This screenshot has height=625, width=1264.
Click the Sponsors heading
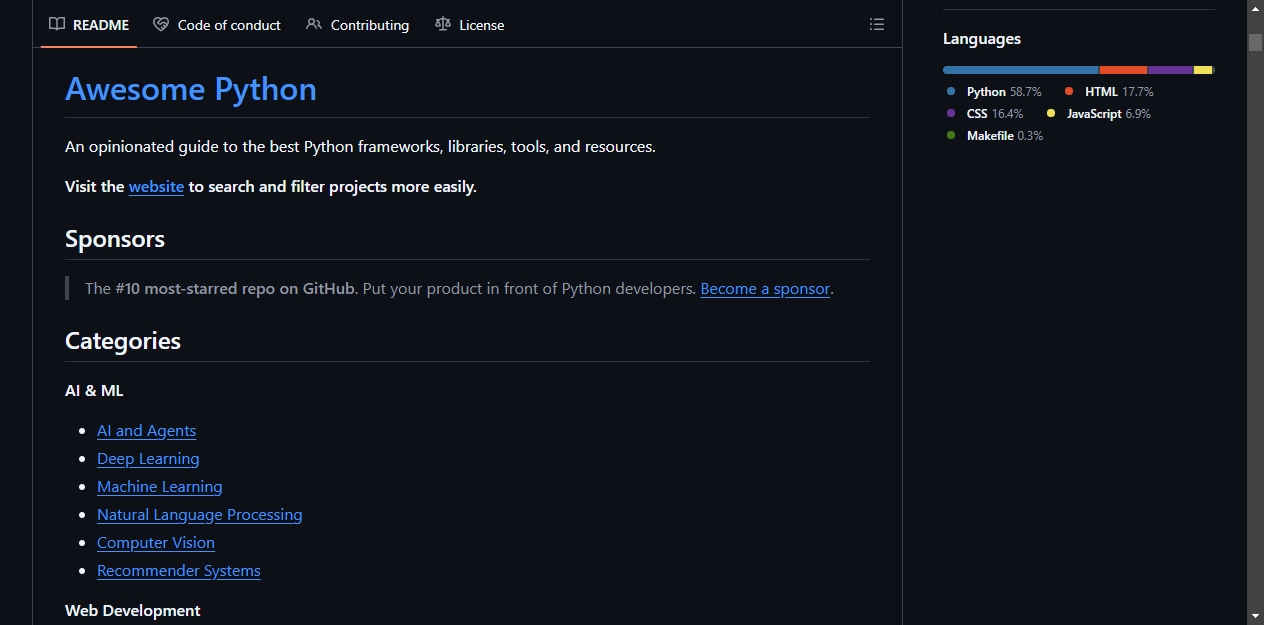pos(115,239)
